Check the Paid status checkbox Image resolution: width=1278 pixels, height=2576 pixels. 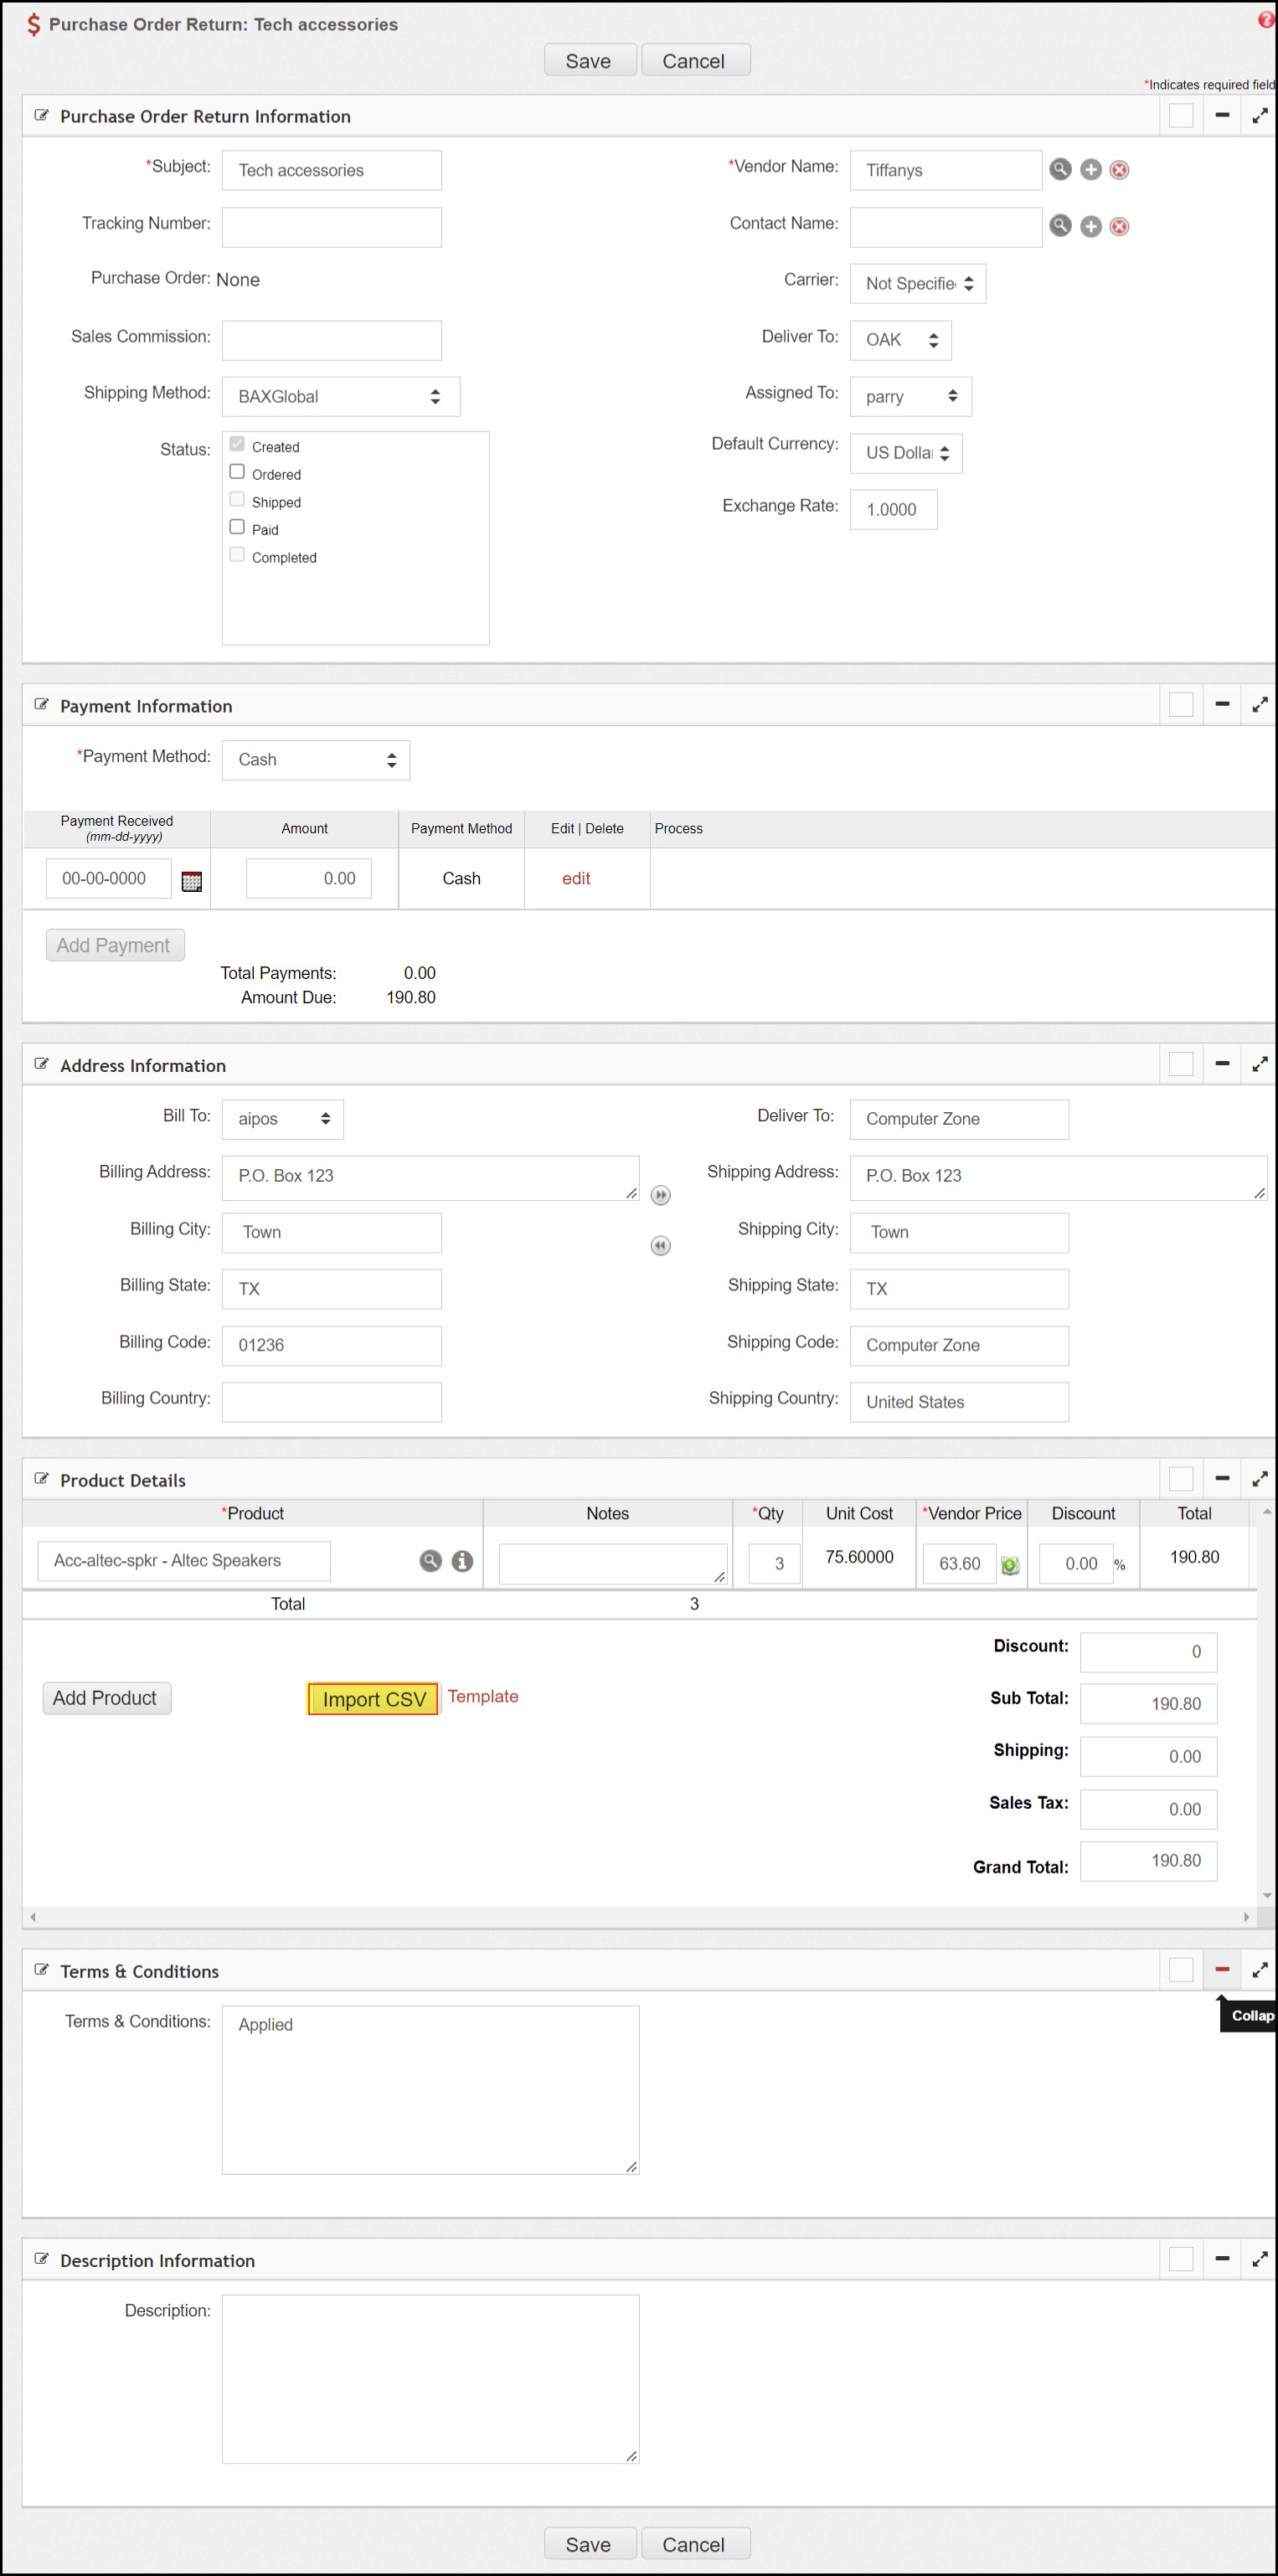coord(237,527)
